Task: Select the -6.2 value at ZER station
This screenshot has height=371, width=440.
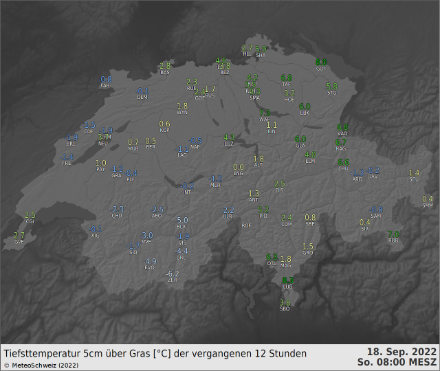Action: click(x=172, y=274)
